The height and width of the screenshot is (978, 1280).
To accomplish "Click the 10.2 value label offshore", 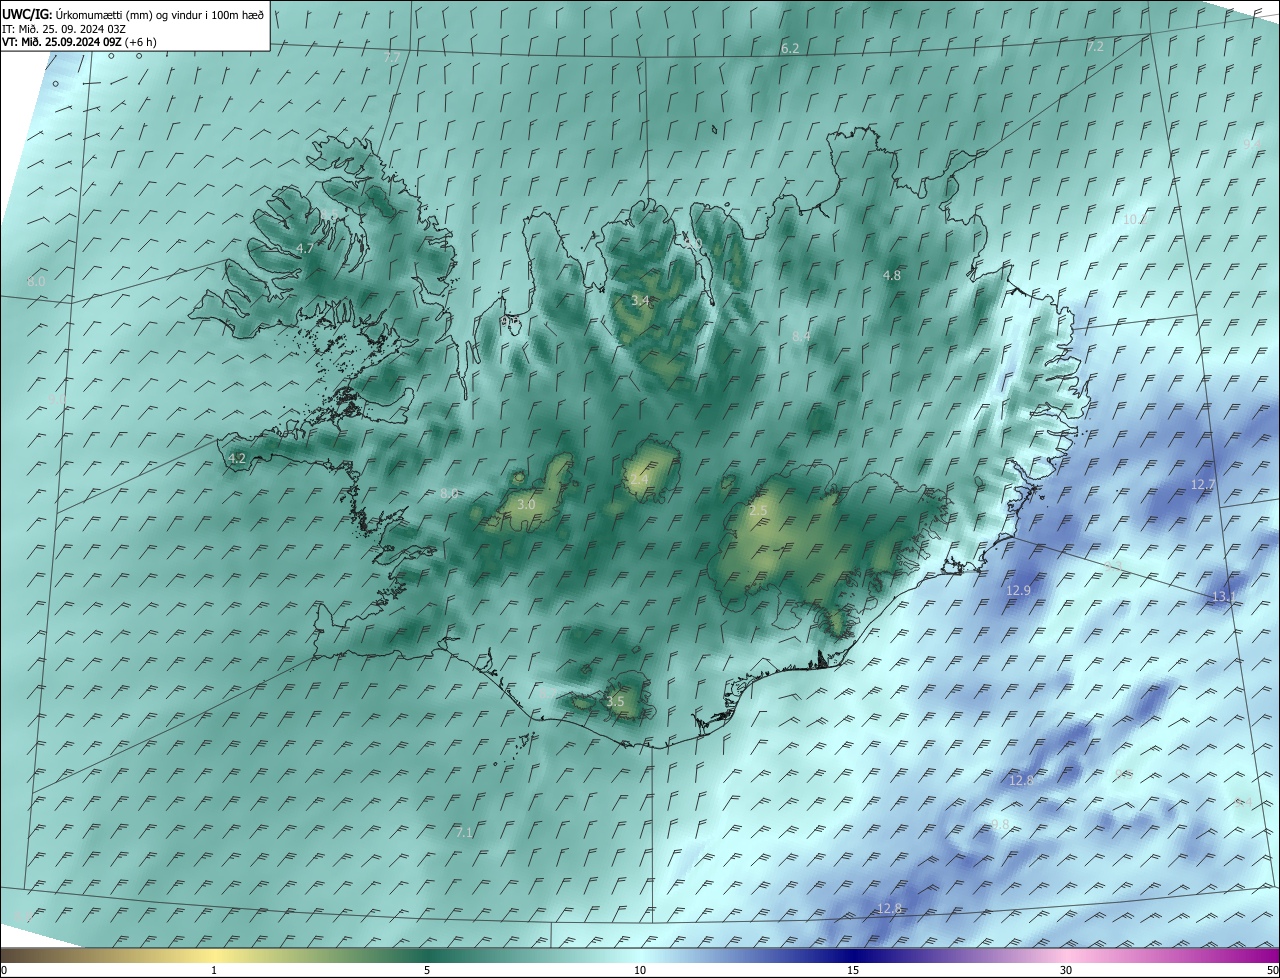I will click(1135, 219).
